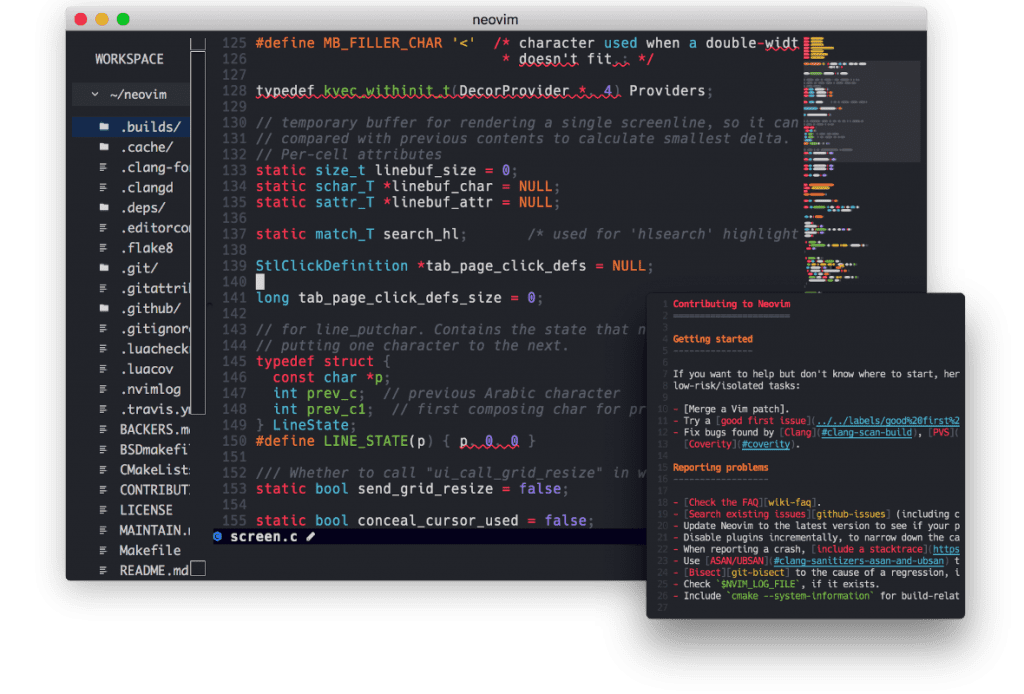Screen dimensions: 1024x694
Task: Click the 'Reporting problems' heading
Action: point(720,468)
